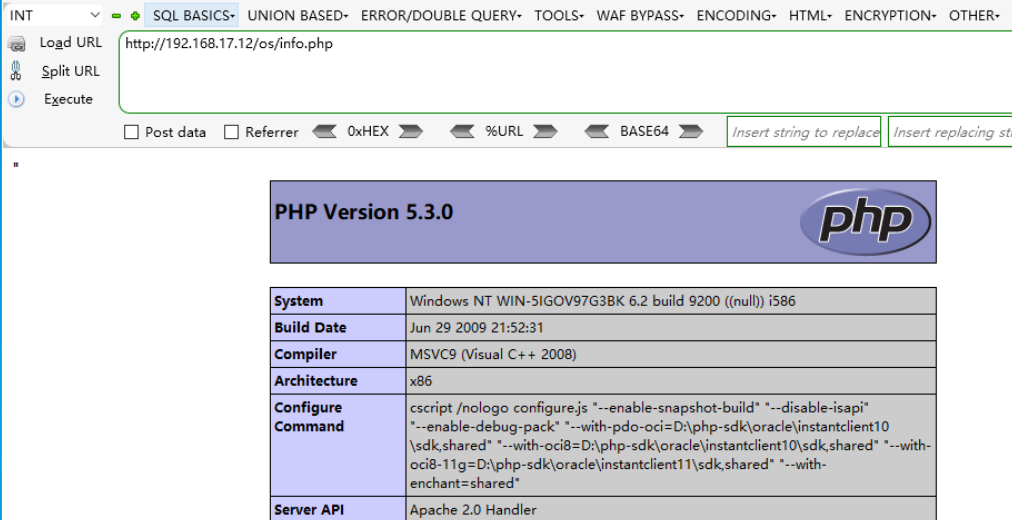Click the Windows NT system value
The height and width of the screenshot is (520, 1012).
[x=602, y=301]
